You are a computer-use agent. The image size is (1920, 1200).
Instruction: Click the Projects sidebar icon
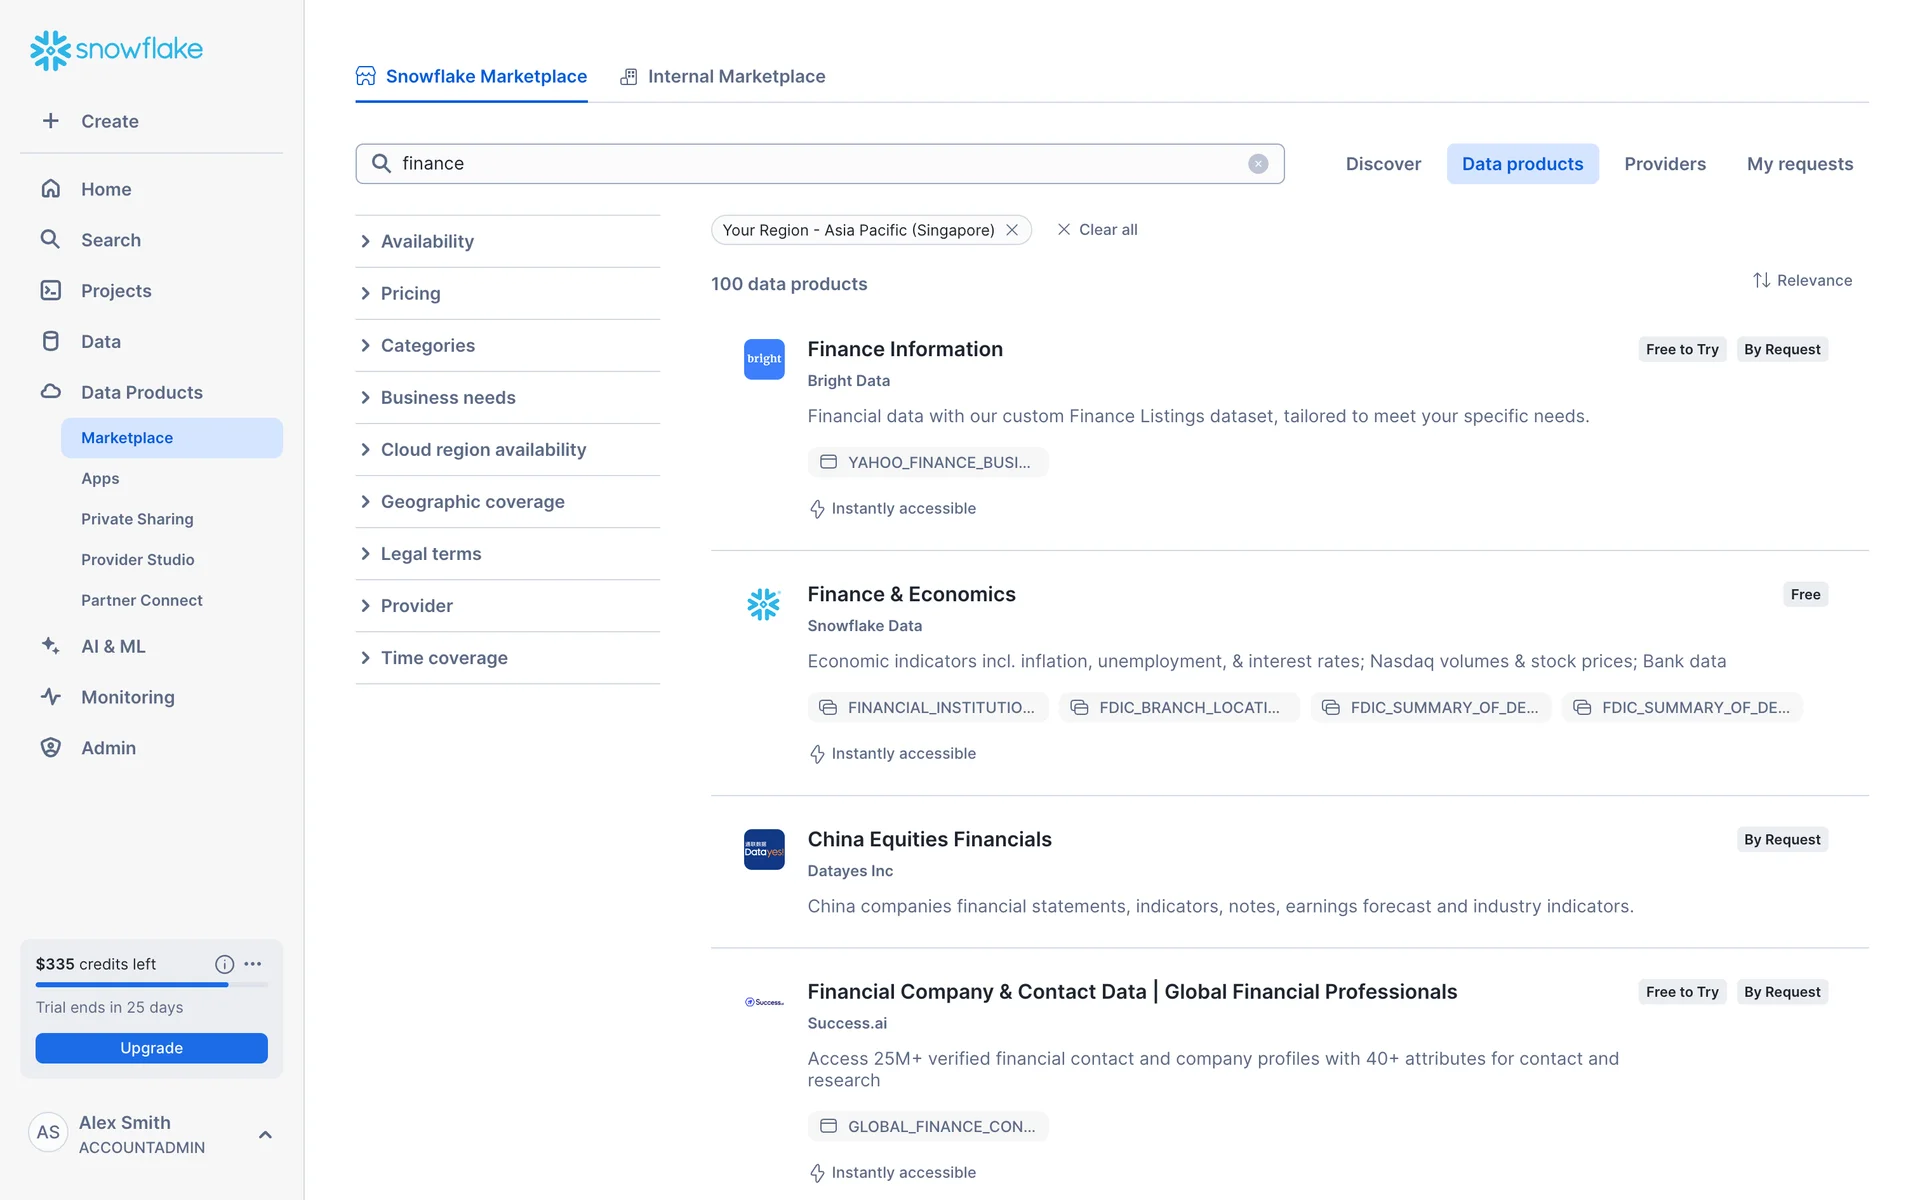click(51, 291)
